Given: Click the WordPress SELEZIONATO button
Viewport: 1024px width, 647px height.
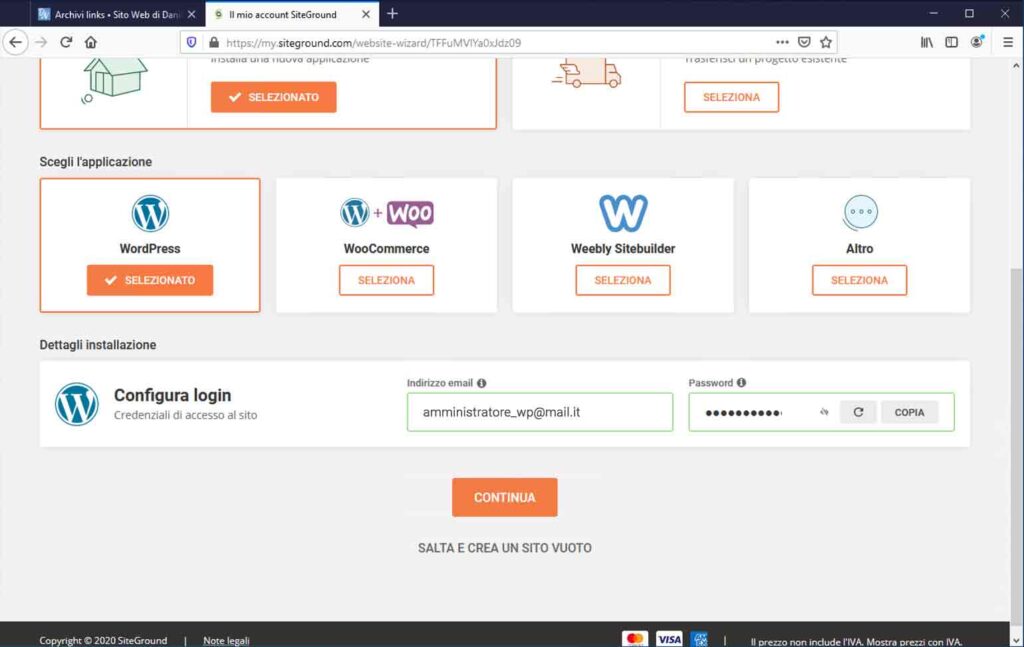Looking at the screenshot, I should click(x=150, y=280).
